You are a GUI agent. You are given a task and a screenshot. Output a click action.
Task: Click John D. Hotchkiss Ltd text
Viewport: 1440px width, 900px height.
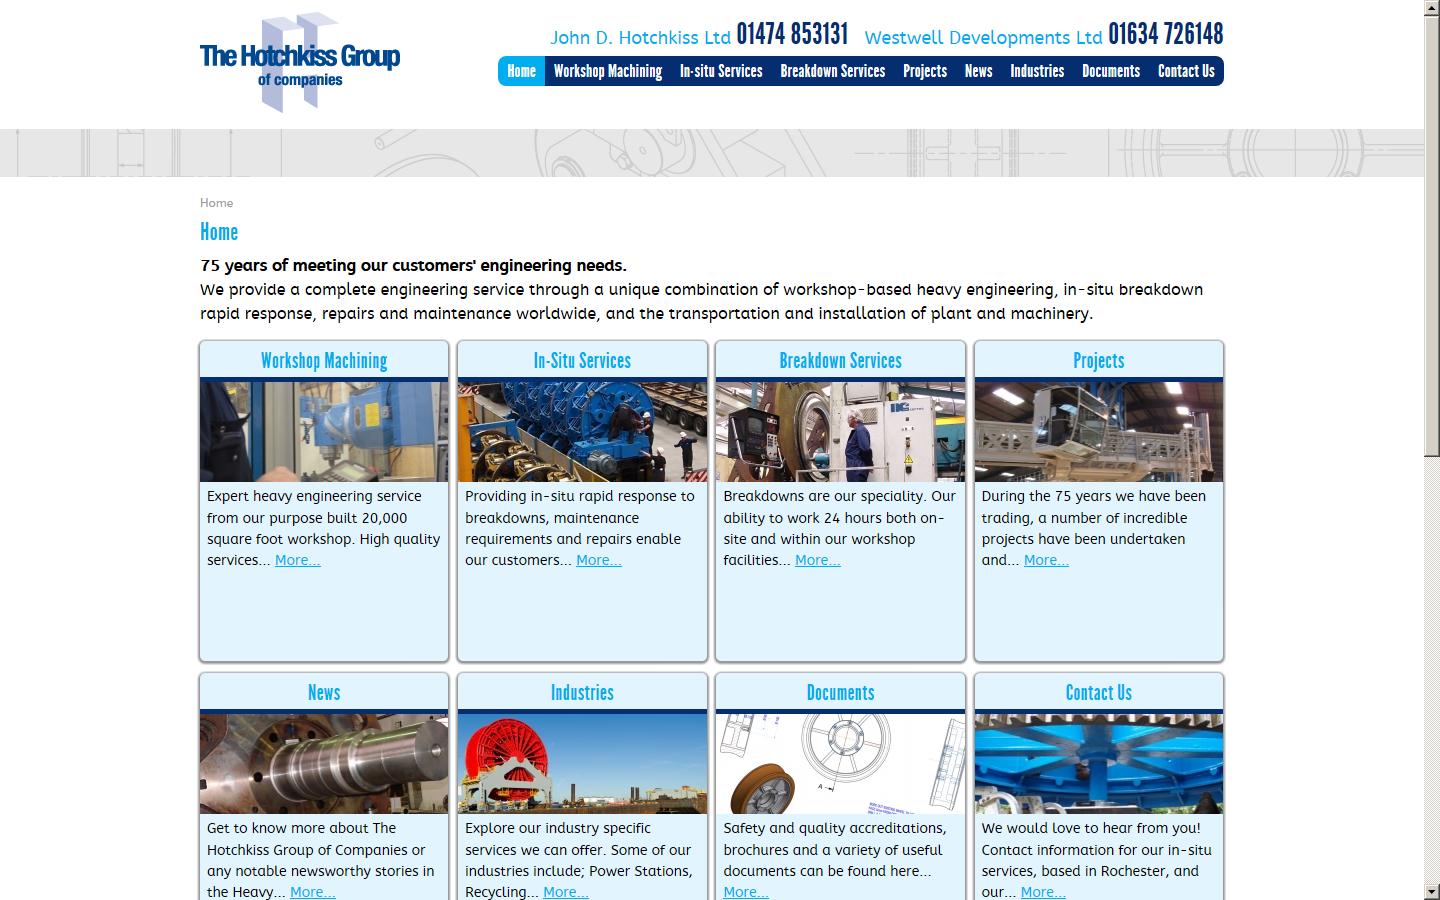pyautogui.click(x=640, y=38)
